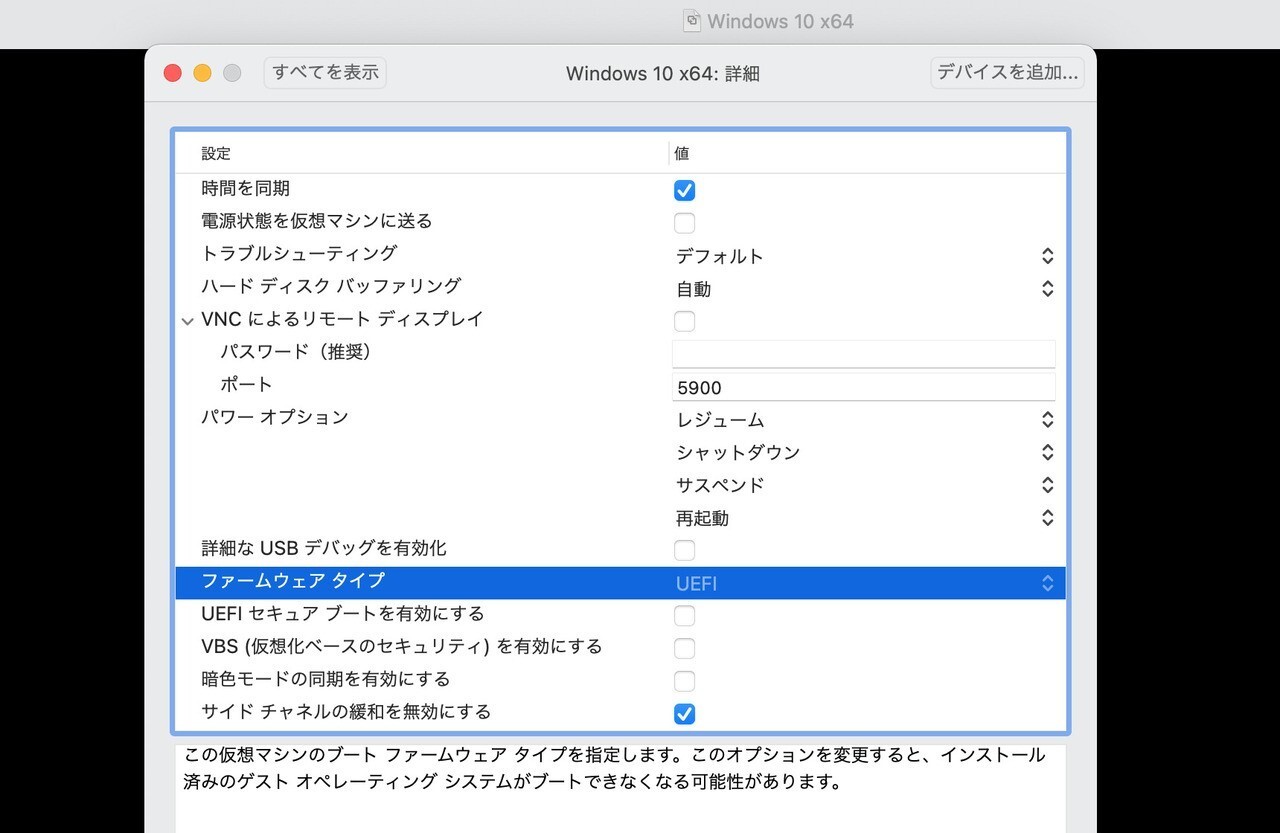Select the トラブルシューティング row label
The width and height of the screenshot is (1280, 833).
[299, 253]
